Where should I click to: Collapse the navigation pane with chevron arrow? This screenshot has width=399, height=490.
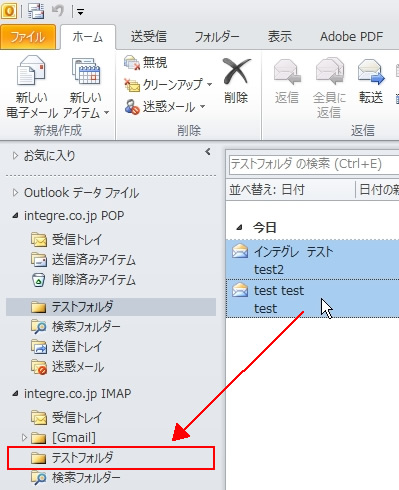(208, 152)
